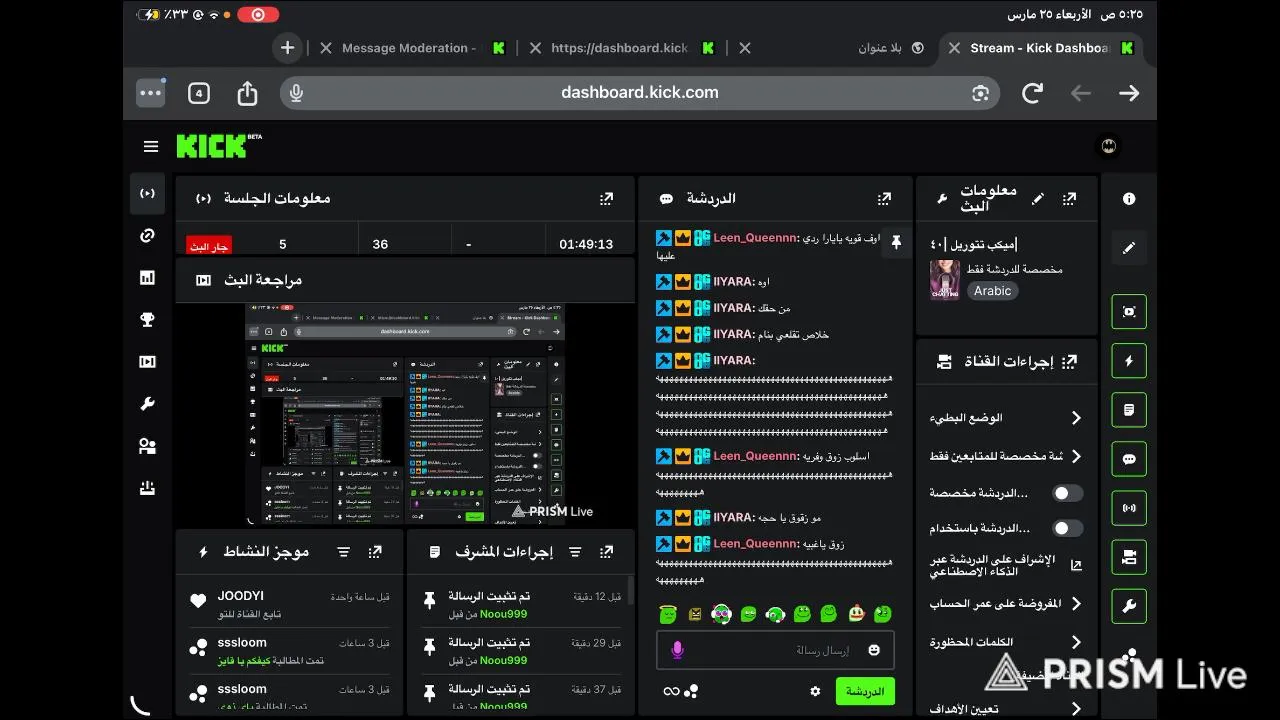
Task: Click the KICK beta logo
Action: [x=219, y=146]
